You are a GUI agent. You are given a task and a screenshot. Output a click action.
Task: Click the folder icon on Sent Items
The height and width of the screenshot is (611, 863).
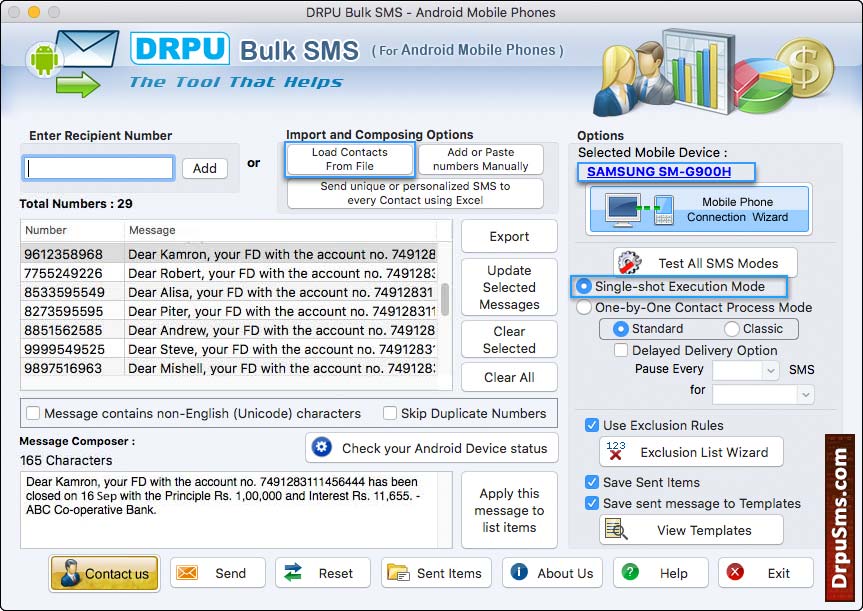[x=398, y=573]
